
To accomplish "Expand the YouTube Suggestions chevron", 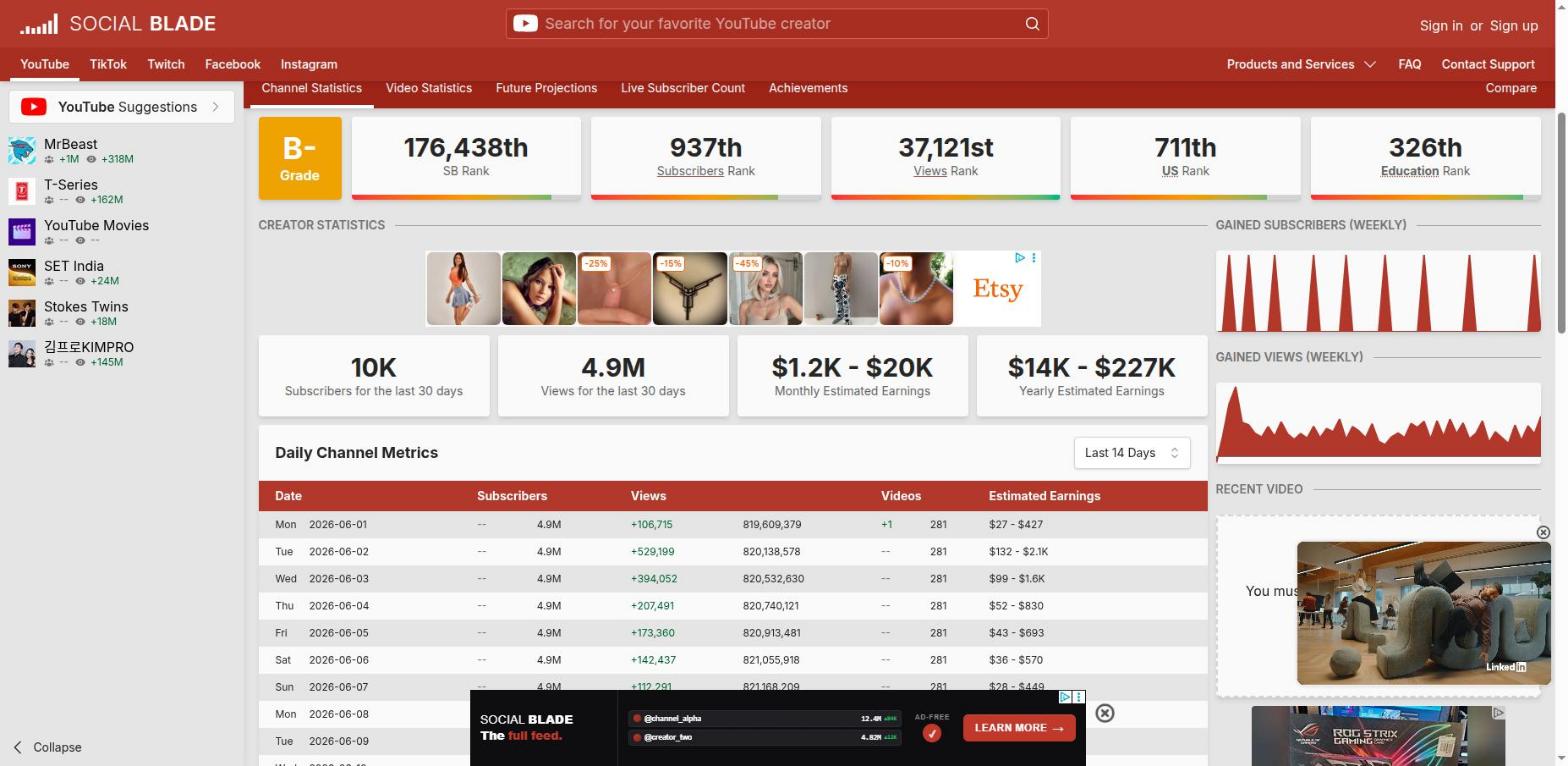I will coord(215,107).
